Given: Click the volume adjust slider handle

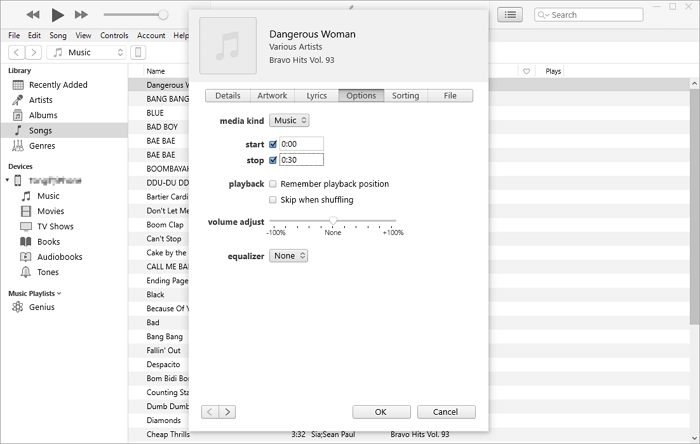Looking at the screenshot, I should click(x=333, y=220).
